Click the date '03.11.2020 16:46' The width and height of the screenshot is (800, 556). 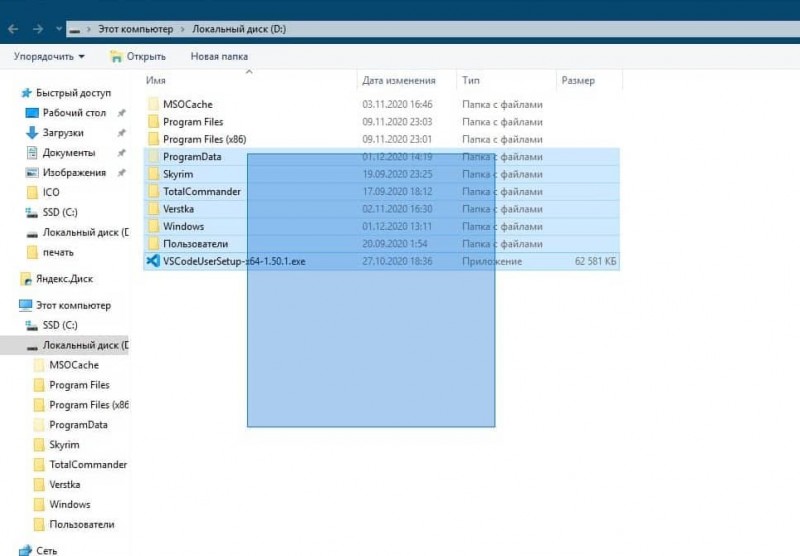point(397,104)
